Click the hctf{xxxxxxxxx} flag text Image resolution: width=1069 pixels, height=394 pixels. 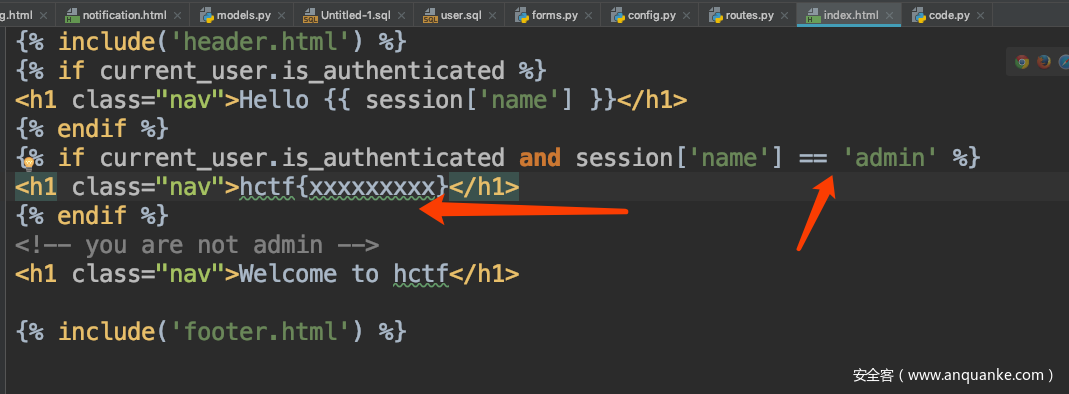pos(344,187)
